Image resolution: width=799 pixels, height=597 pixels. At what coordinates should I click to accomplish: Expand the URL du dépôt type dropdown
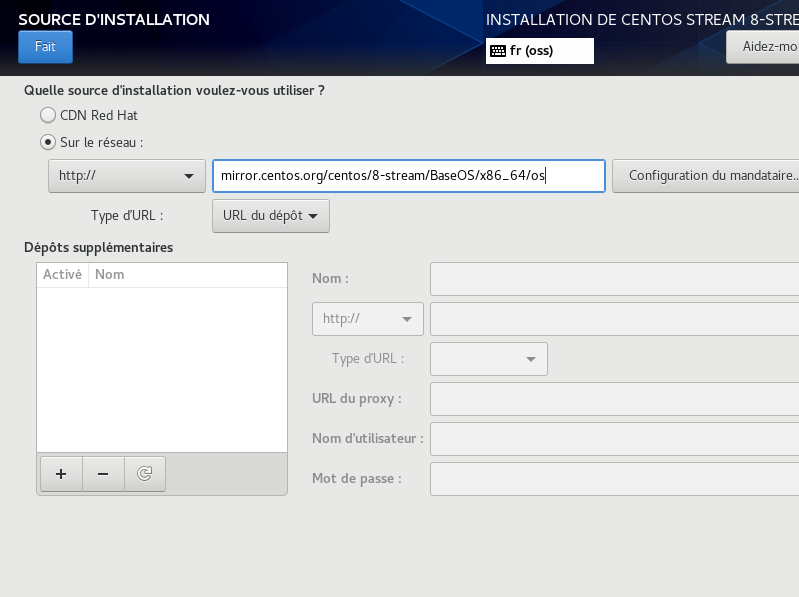(x=270, y=216)
